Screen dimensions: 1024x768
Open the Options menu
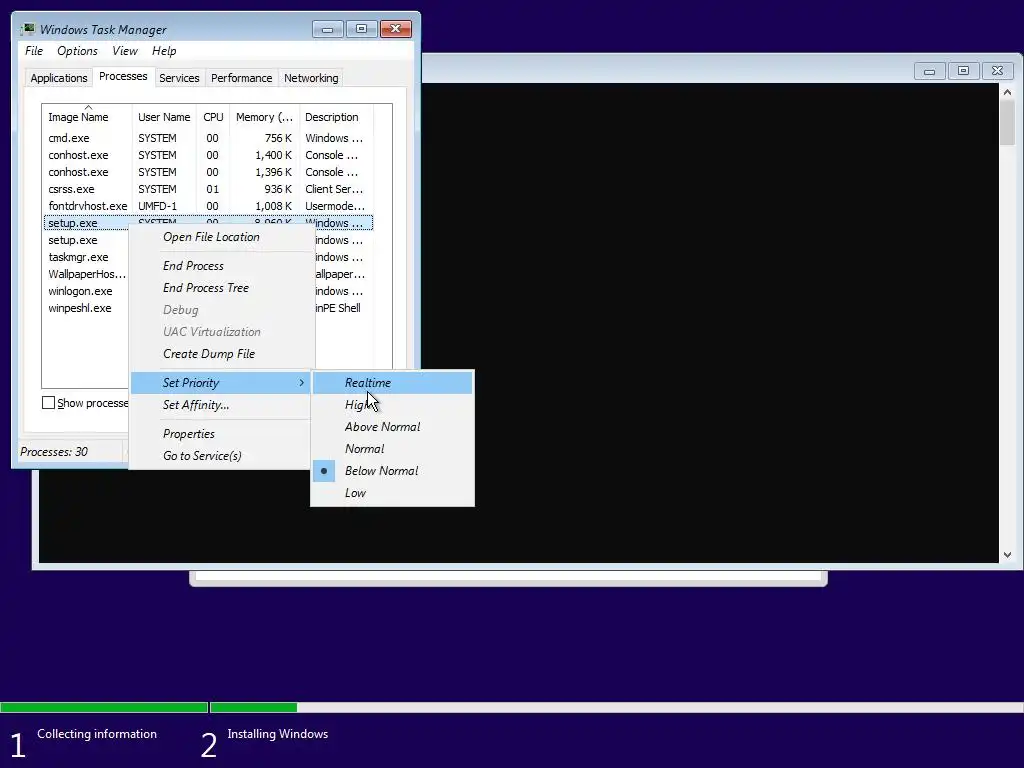[77, 51]
